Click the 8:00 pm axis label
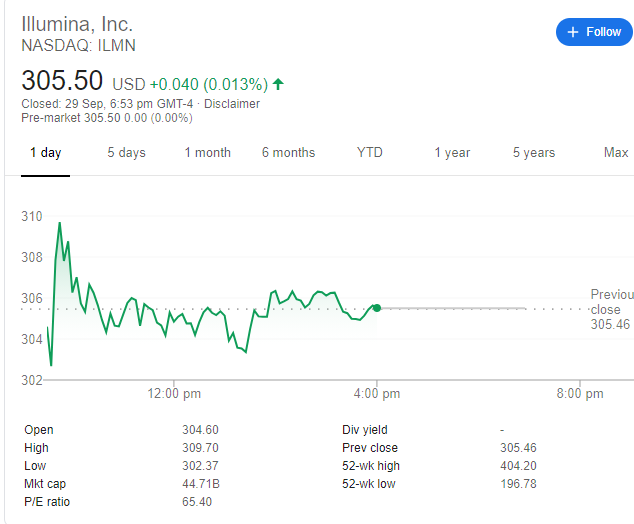The height and width of the screenshot is (524, 634). coord(580,393)
